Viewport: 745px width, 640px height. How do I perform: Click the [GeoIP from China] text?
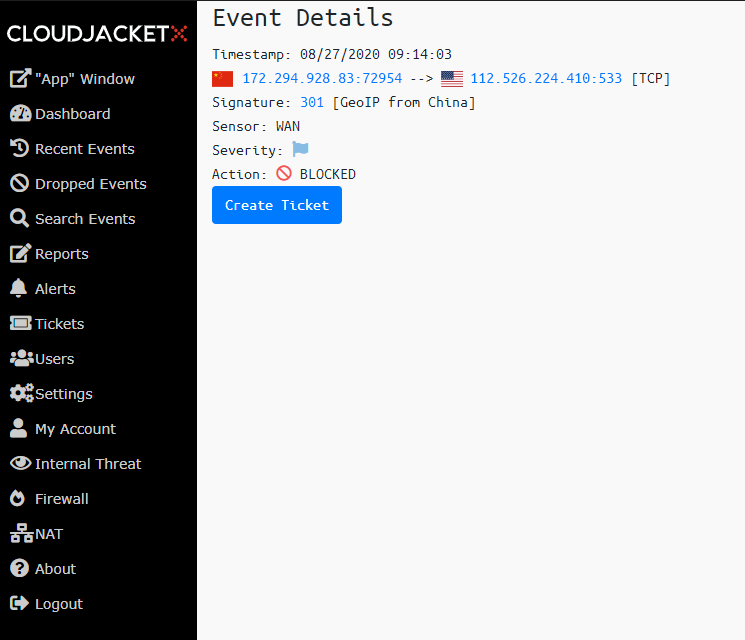(404, 102)
